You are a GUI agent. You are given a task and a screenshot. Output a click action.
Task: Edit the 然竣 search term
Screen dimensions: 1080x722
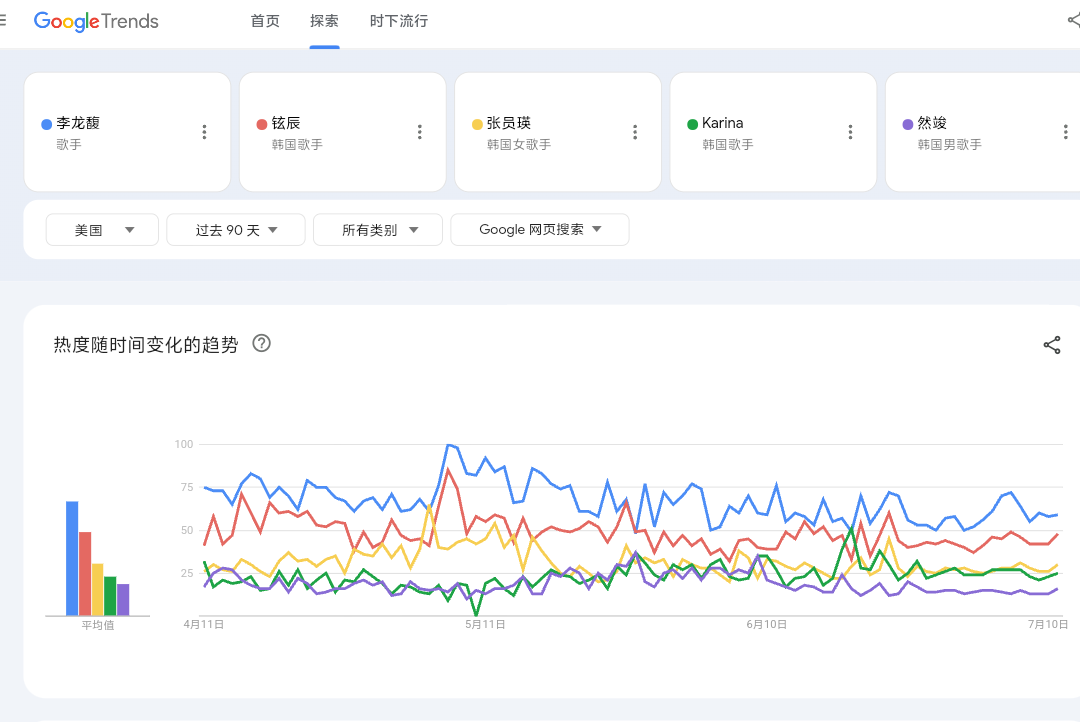(932, 123)
